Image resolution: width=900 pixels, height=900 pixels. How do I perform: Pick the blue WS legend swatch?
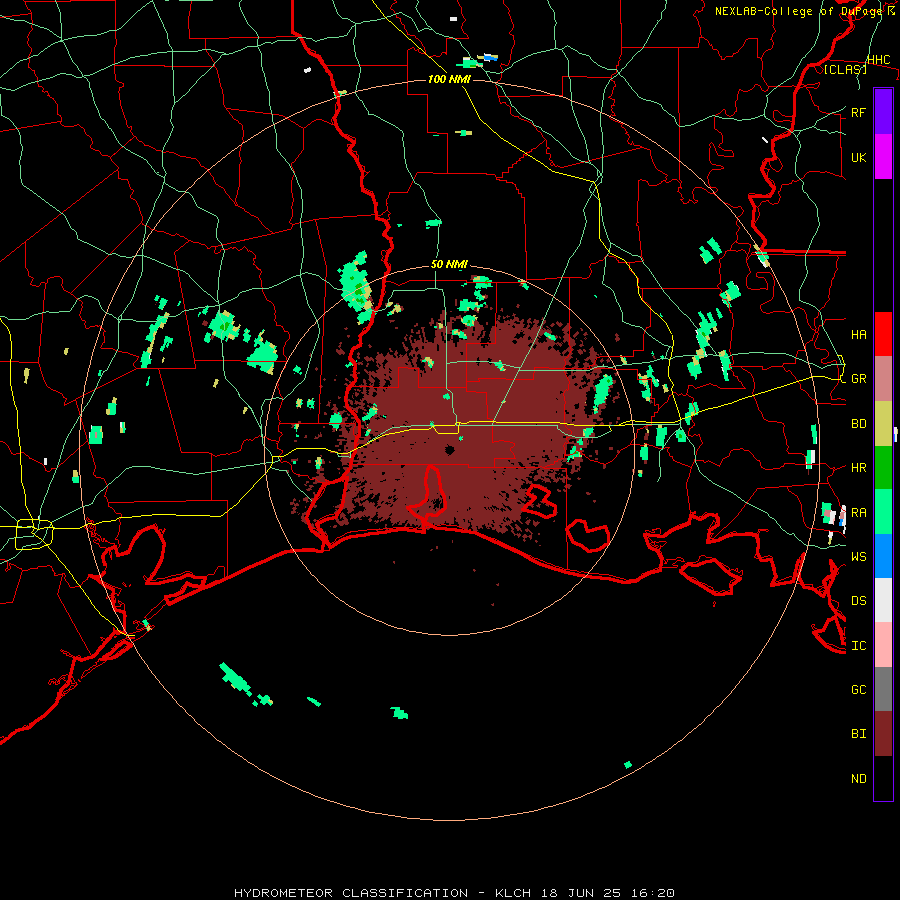[883, 556]
